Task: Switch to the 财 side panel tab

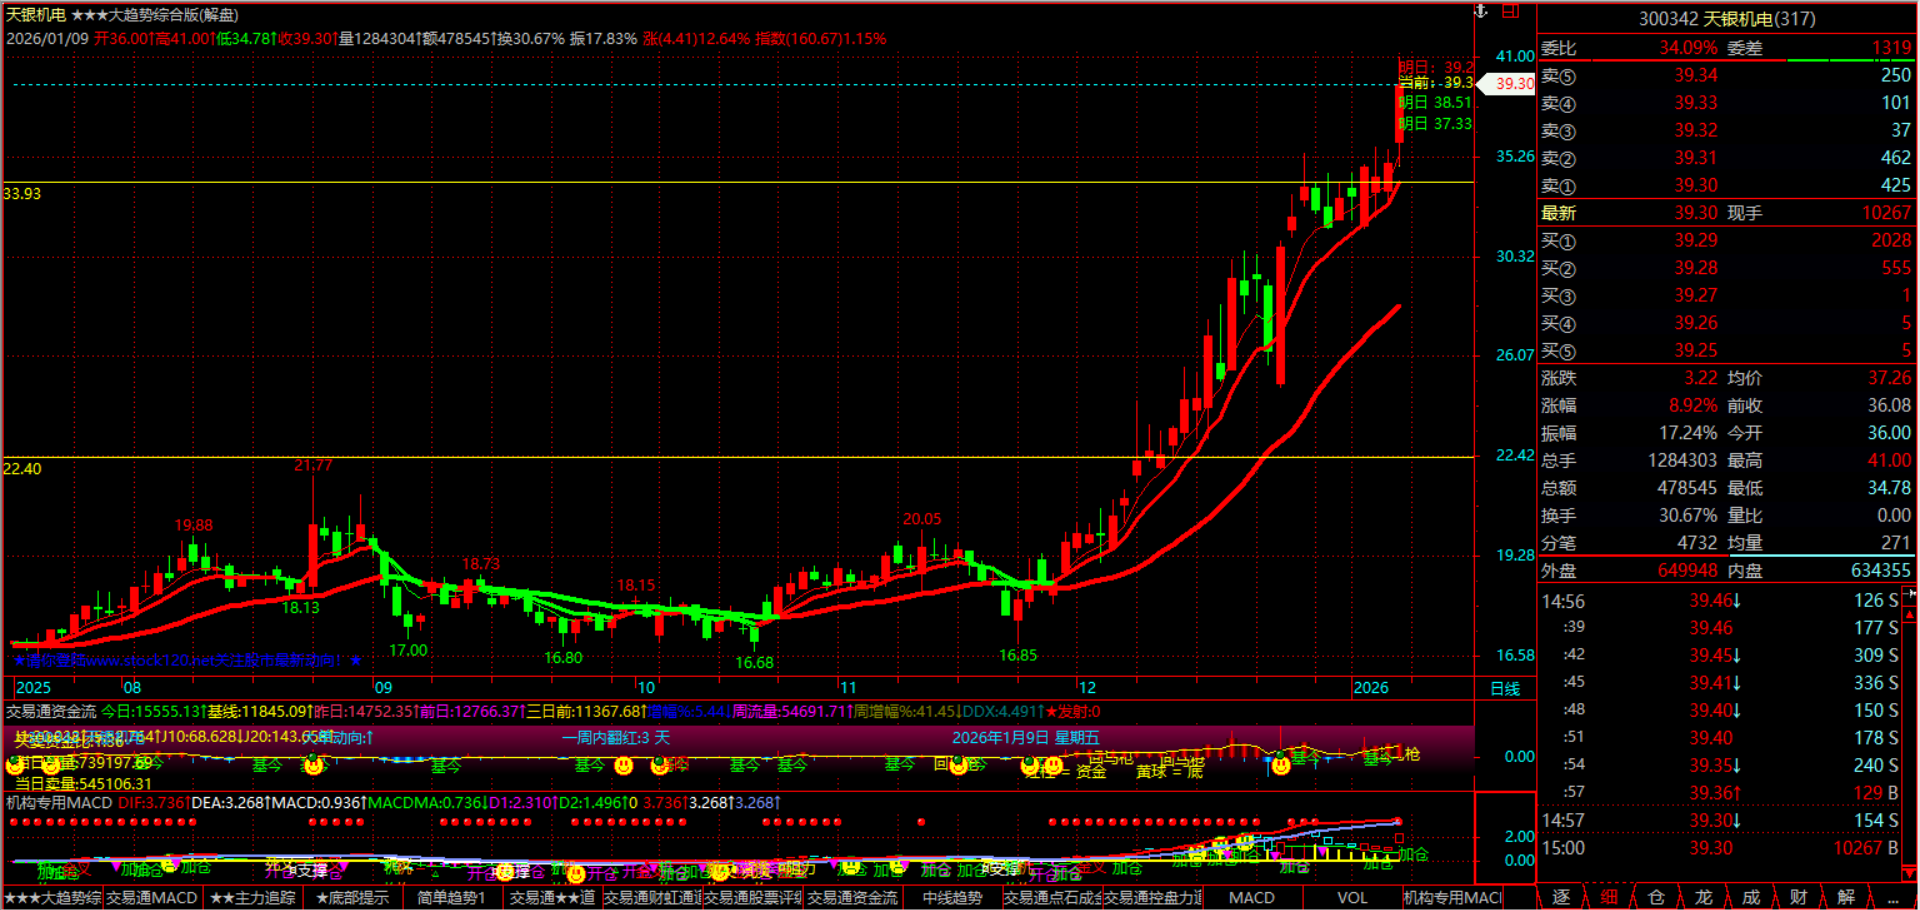Action: [1798, 897]
